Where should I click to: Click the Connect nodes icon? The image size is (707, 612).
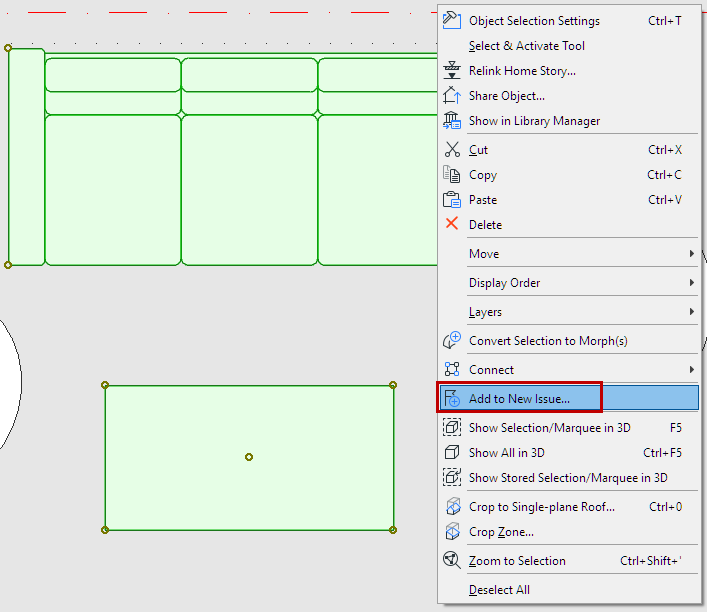(451, 369)
